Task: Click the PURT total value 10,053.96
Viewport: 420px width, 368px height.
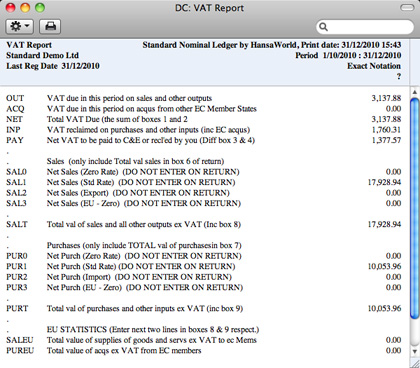Action: 384,308
